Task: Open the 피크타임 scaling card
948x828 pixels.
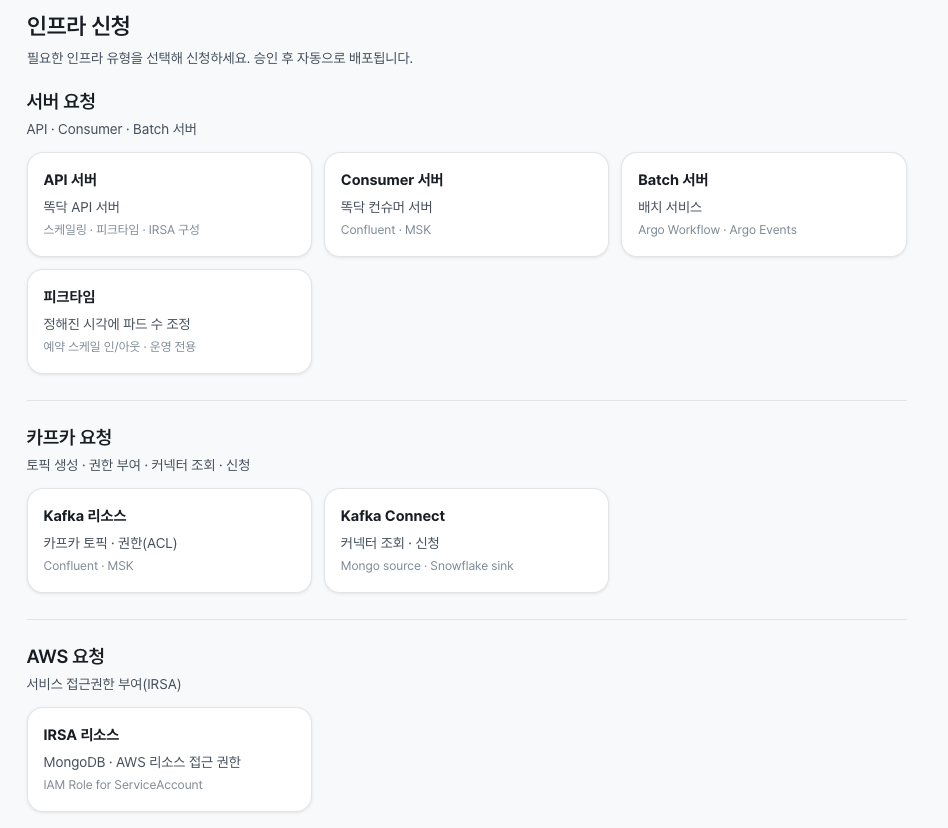Action: (169, 322)
